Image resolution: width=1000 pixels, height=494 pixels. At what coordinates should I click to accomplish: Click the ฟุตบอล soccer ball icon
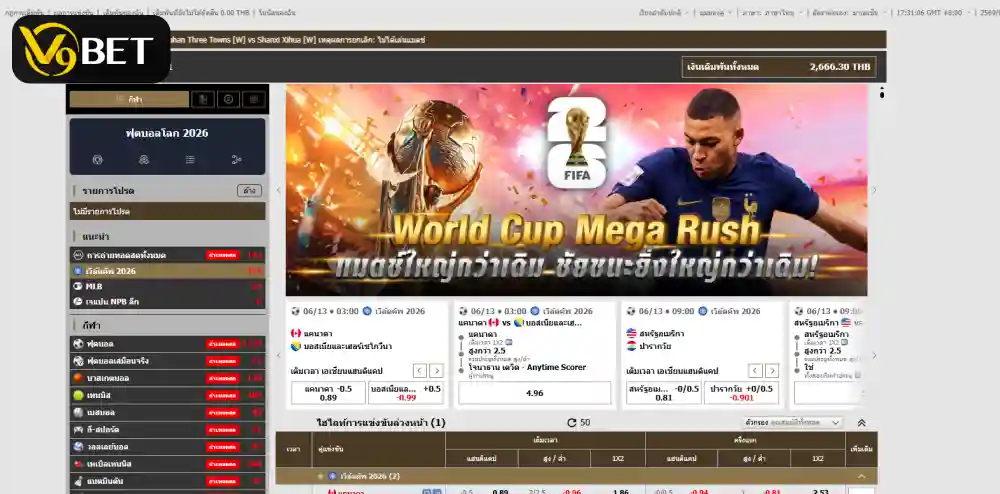[78, 344]
